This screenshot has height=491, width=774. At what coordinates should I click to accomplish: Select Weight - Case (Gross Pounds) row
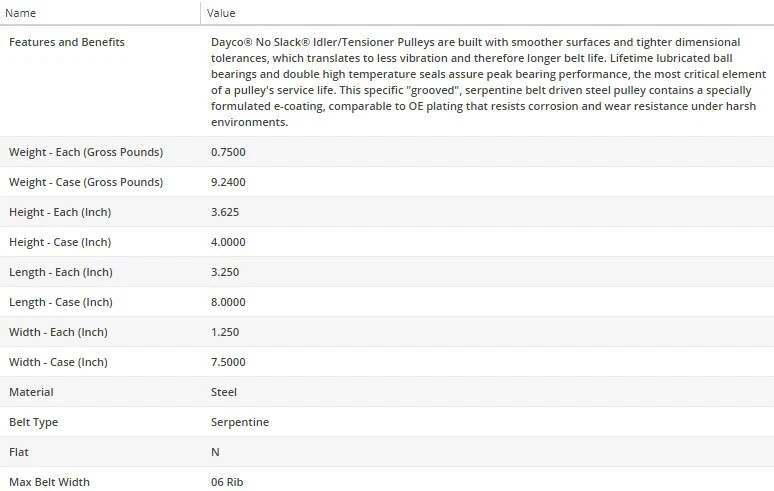click(x=86, y=182)
